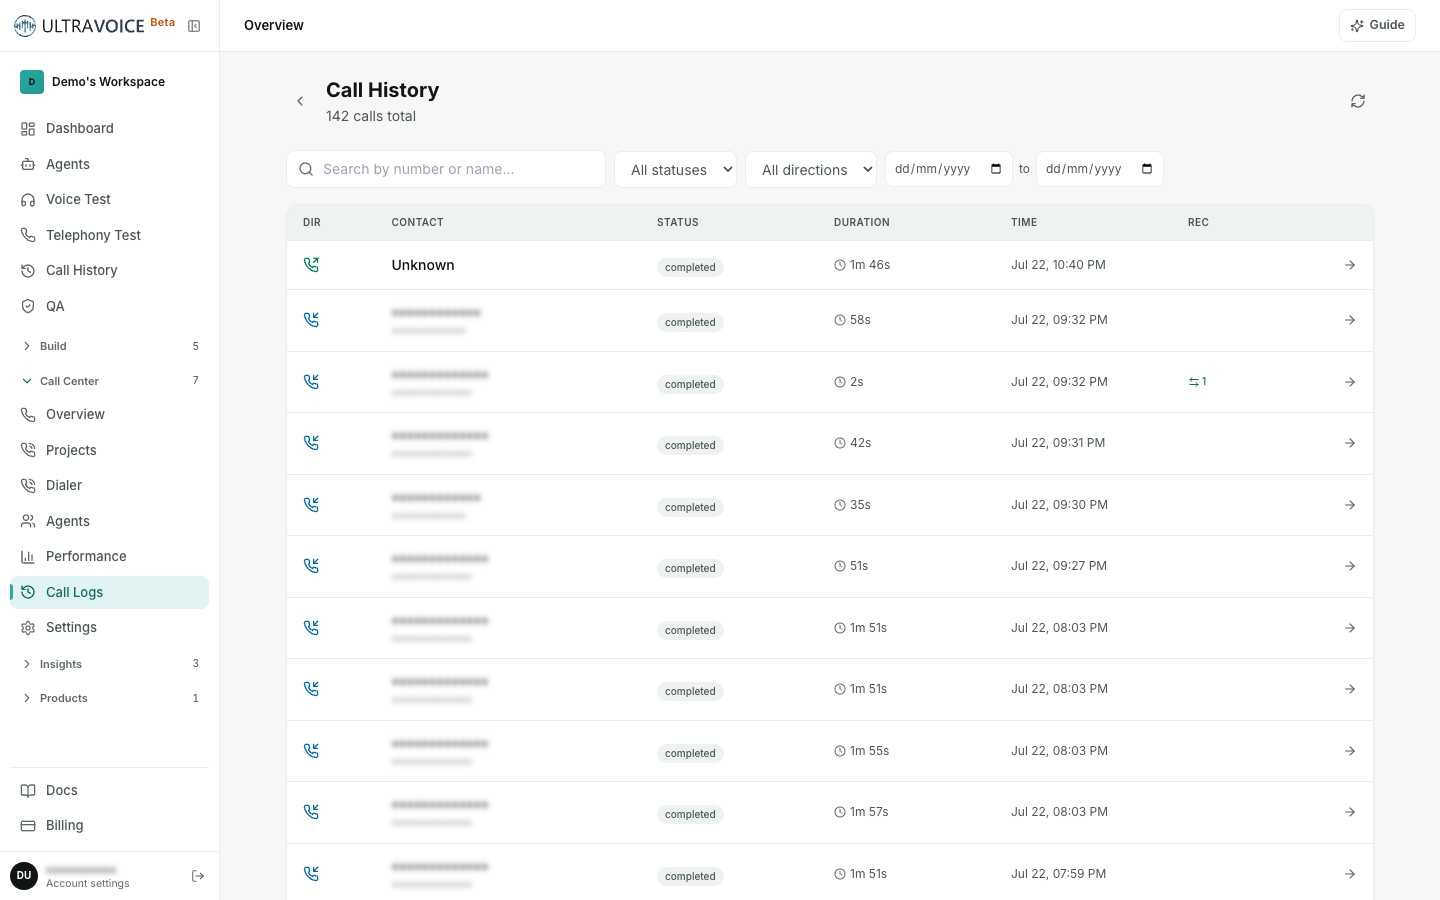Select Call Logs in sidebar
1440x900 pixels.
(x=109, y=592)
